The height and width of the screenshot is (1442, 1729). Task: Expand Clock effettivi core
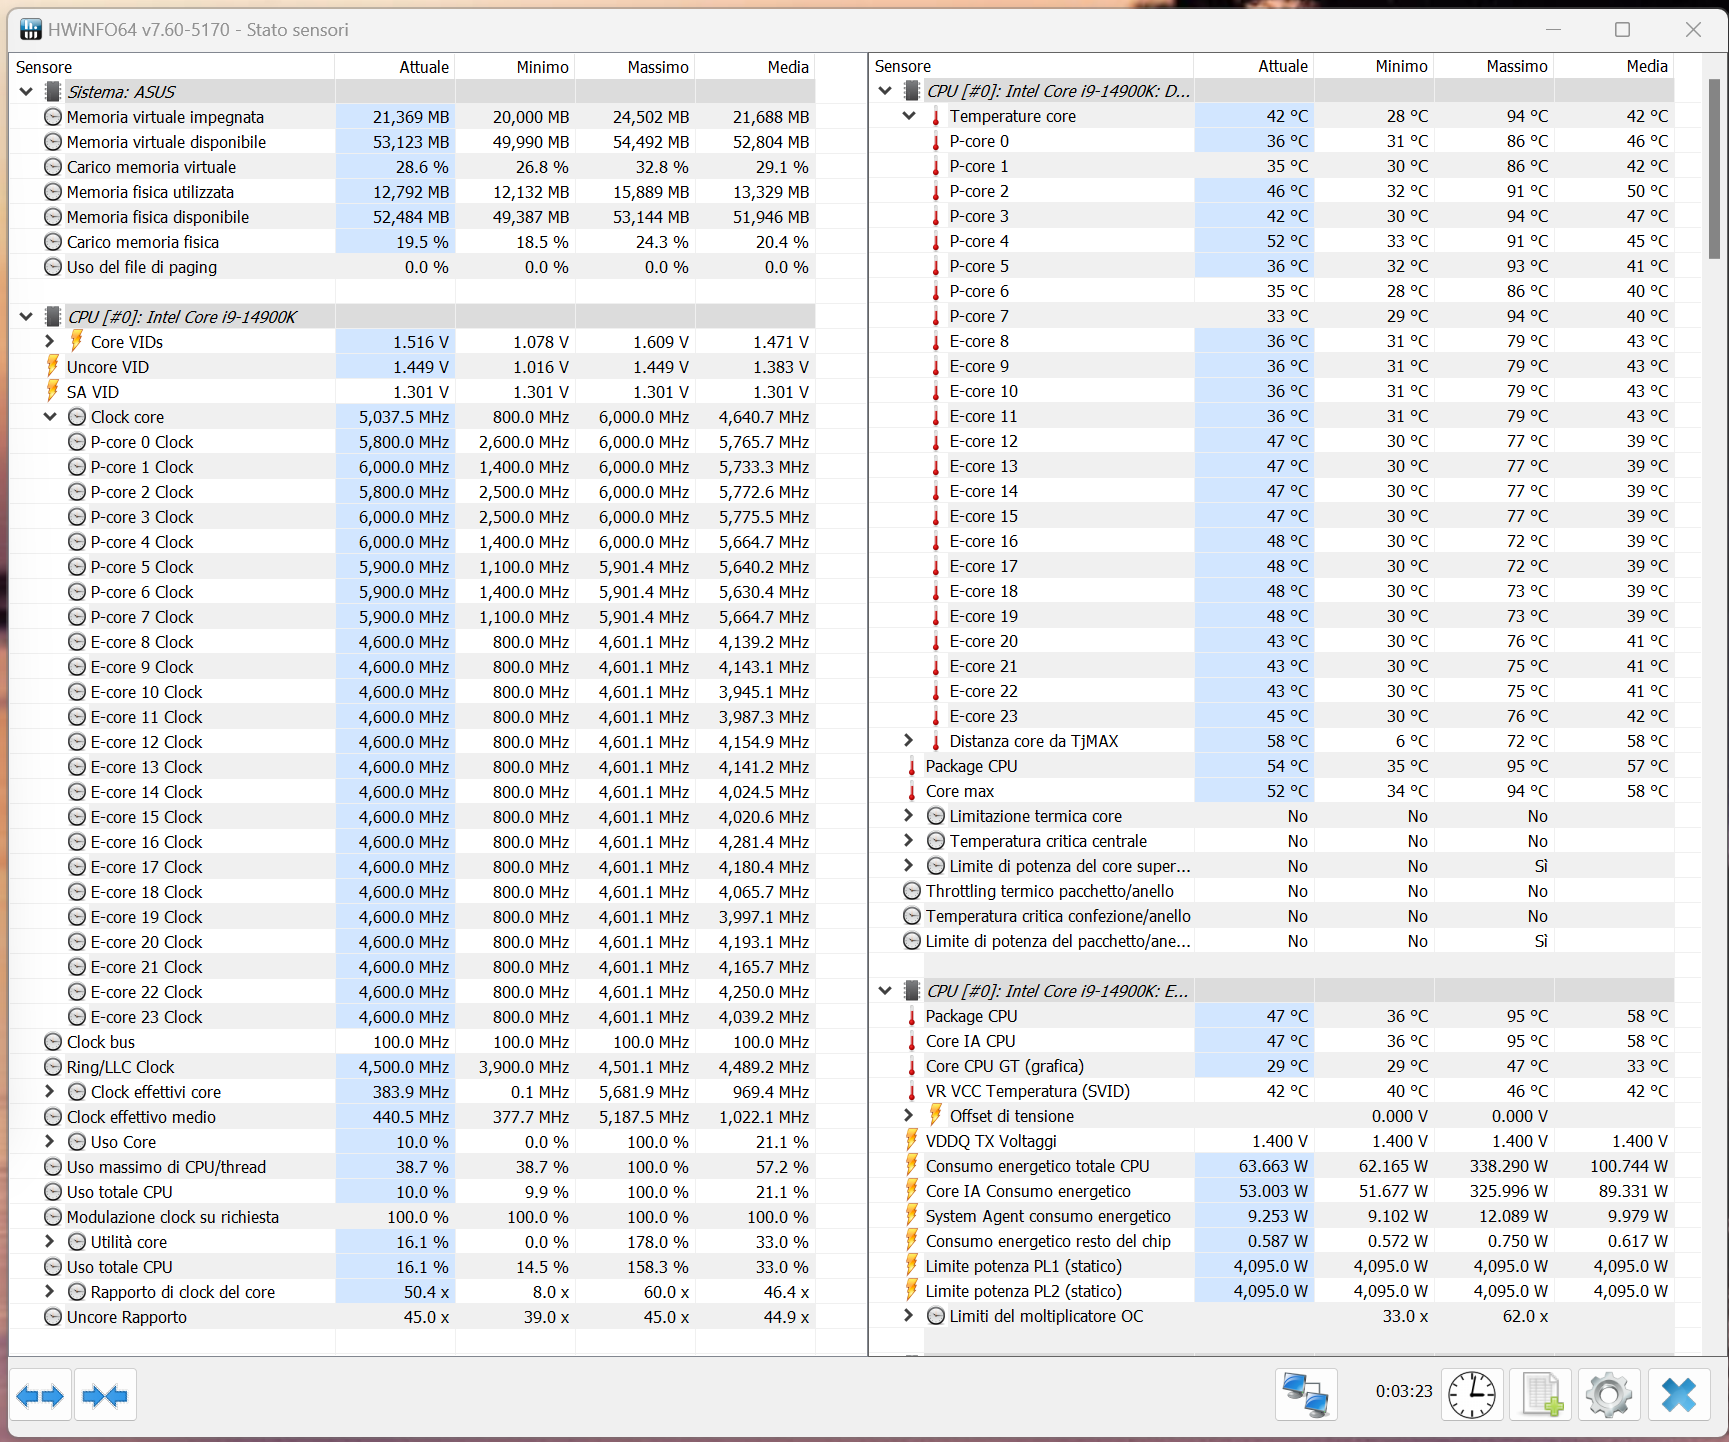pyautogui.click(x=50, y=1092)
